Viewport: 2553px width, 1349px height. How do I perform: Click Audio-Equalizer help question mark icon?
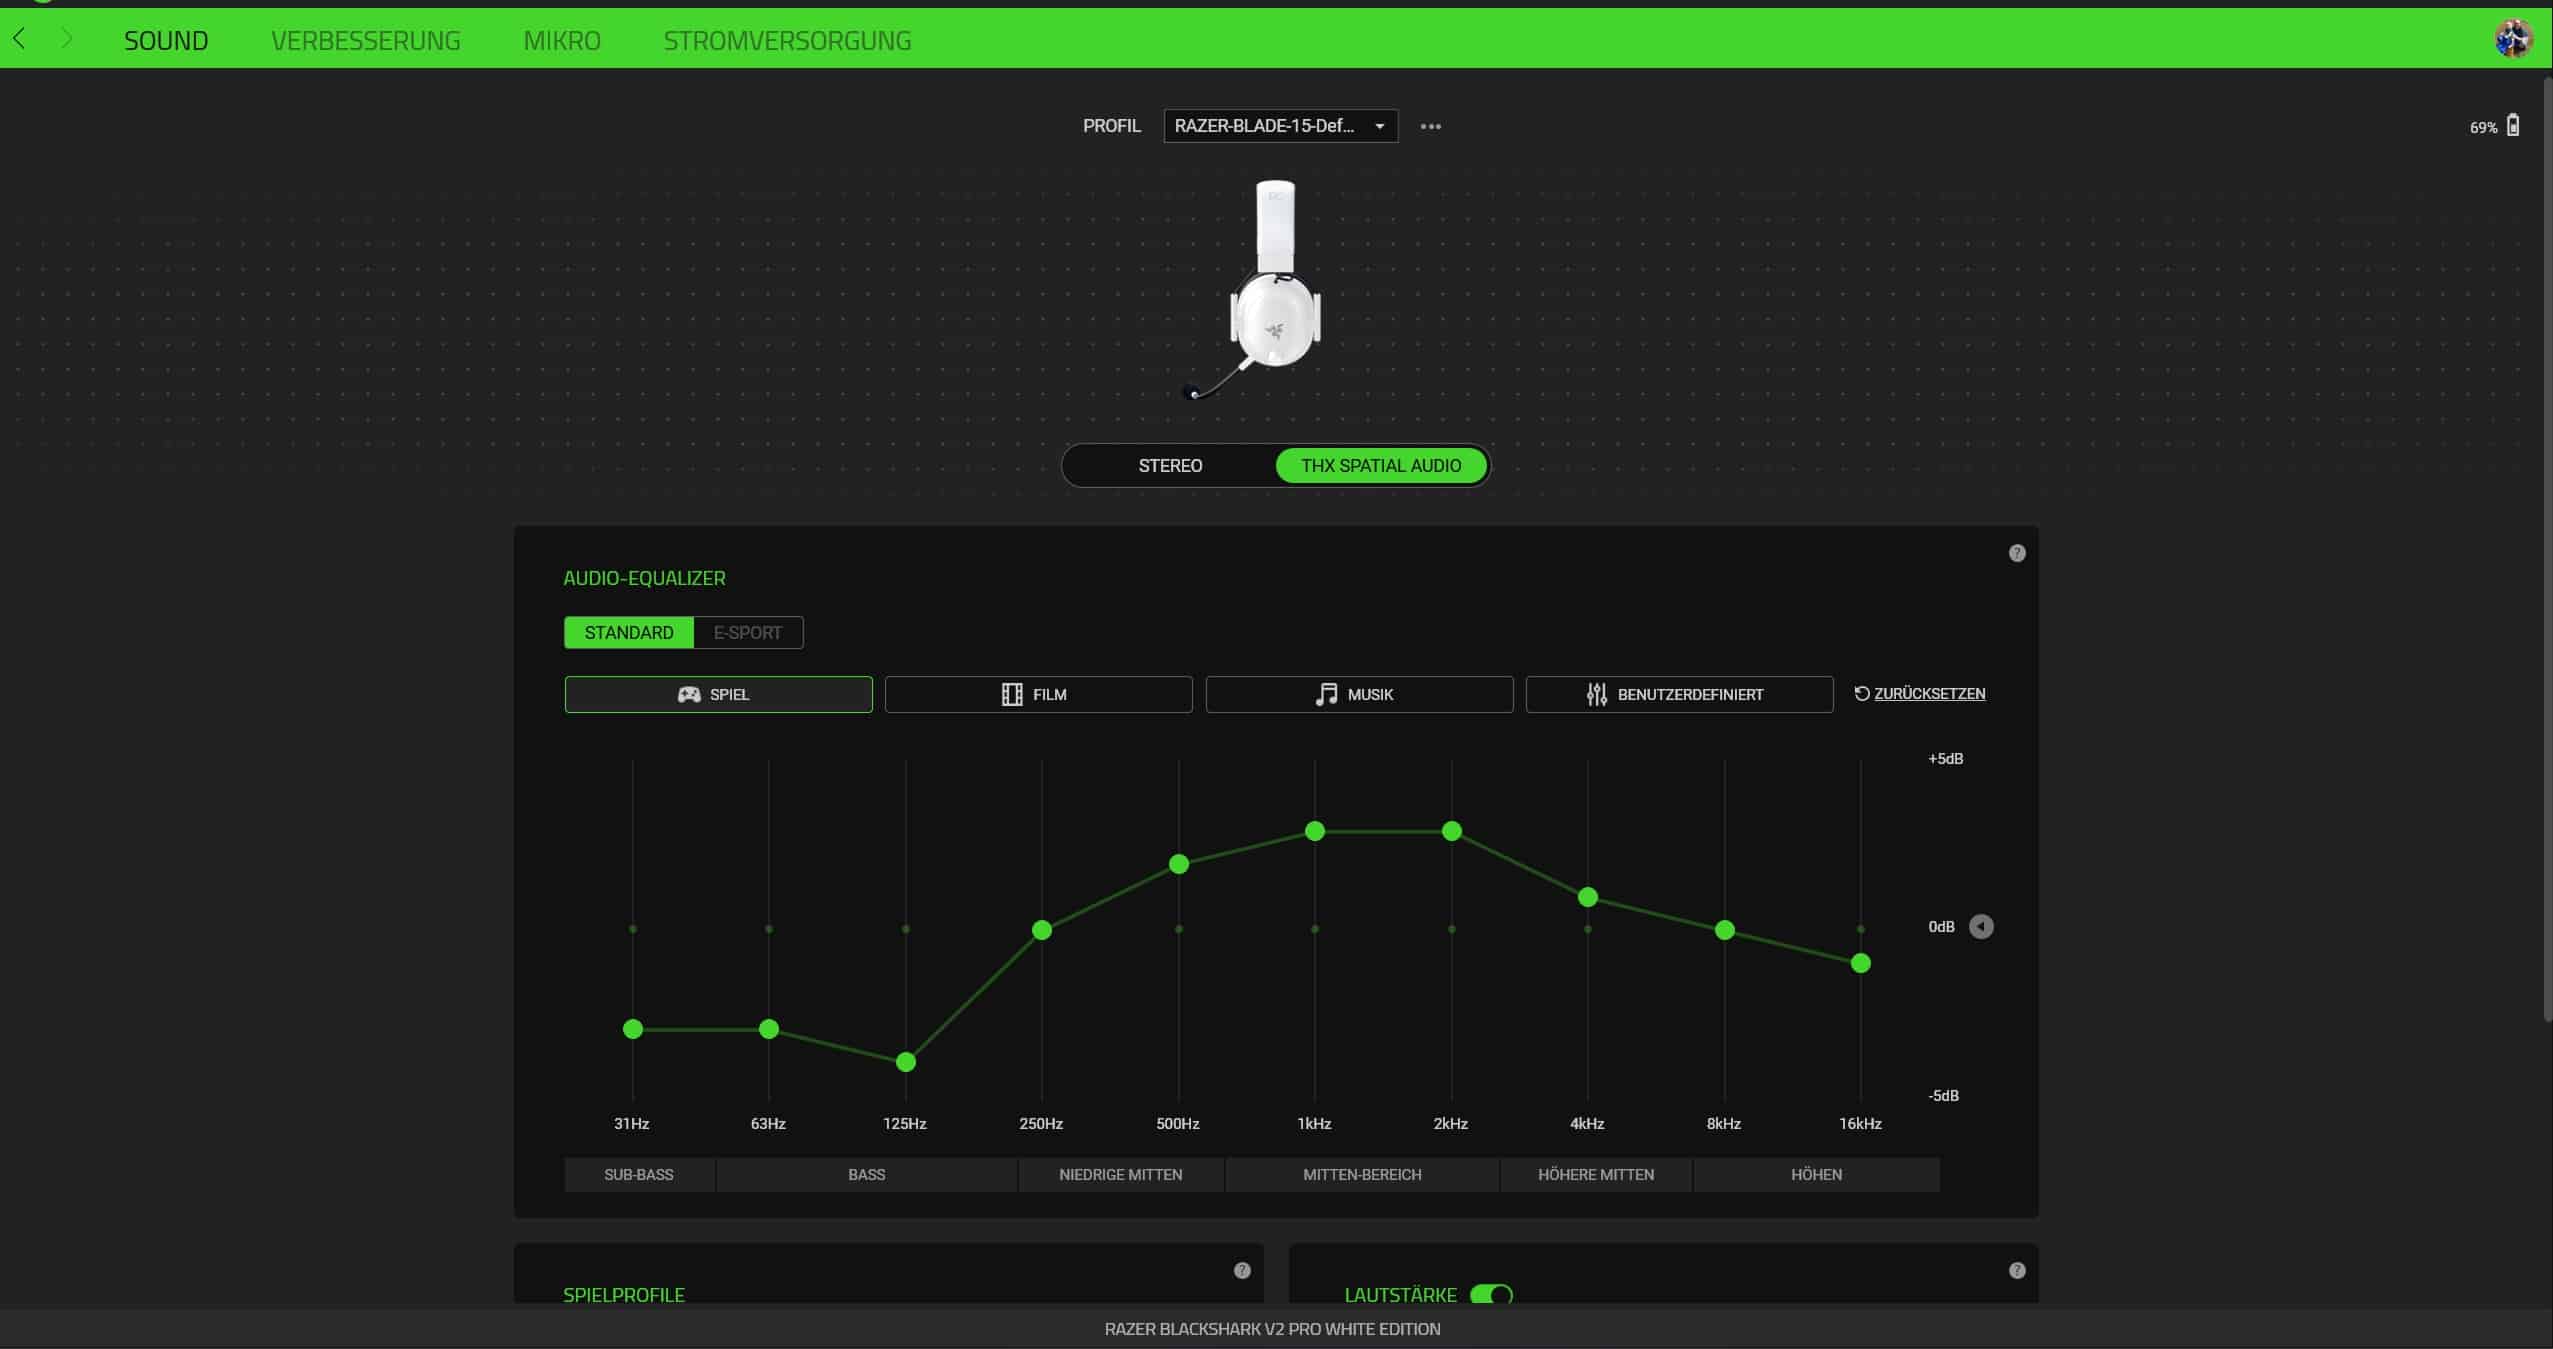coord(2016,553)
